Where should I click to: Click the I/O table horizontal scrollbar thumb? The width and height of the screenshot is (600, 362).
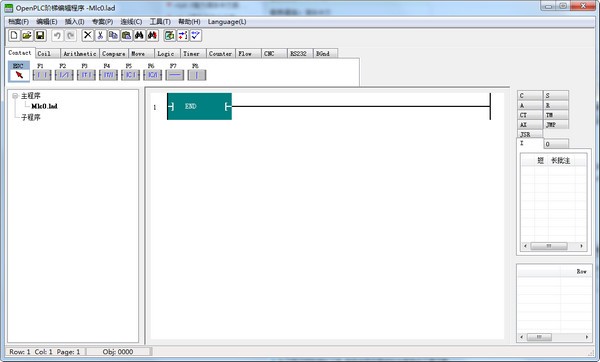point(548,246)
